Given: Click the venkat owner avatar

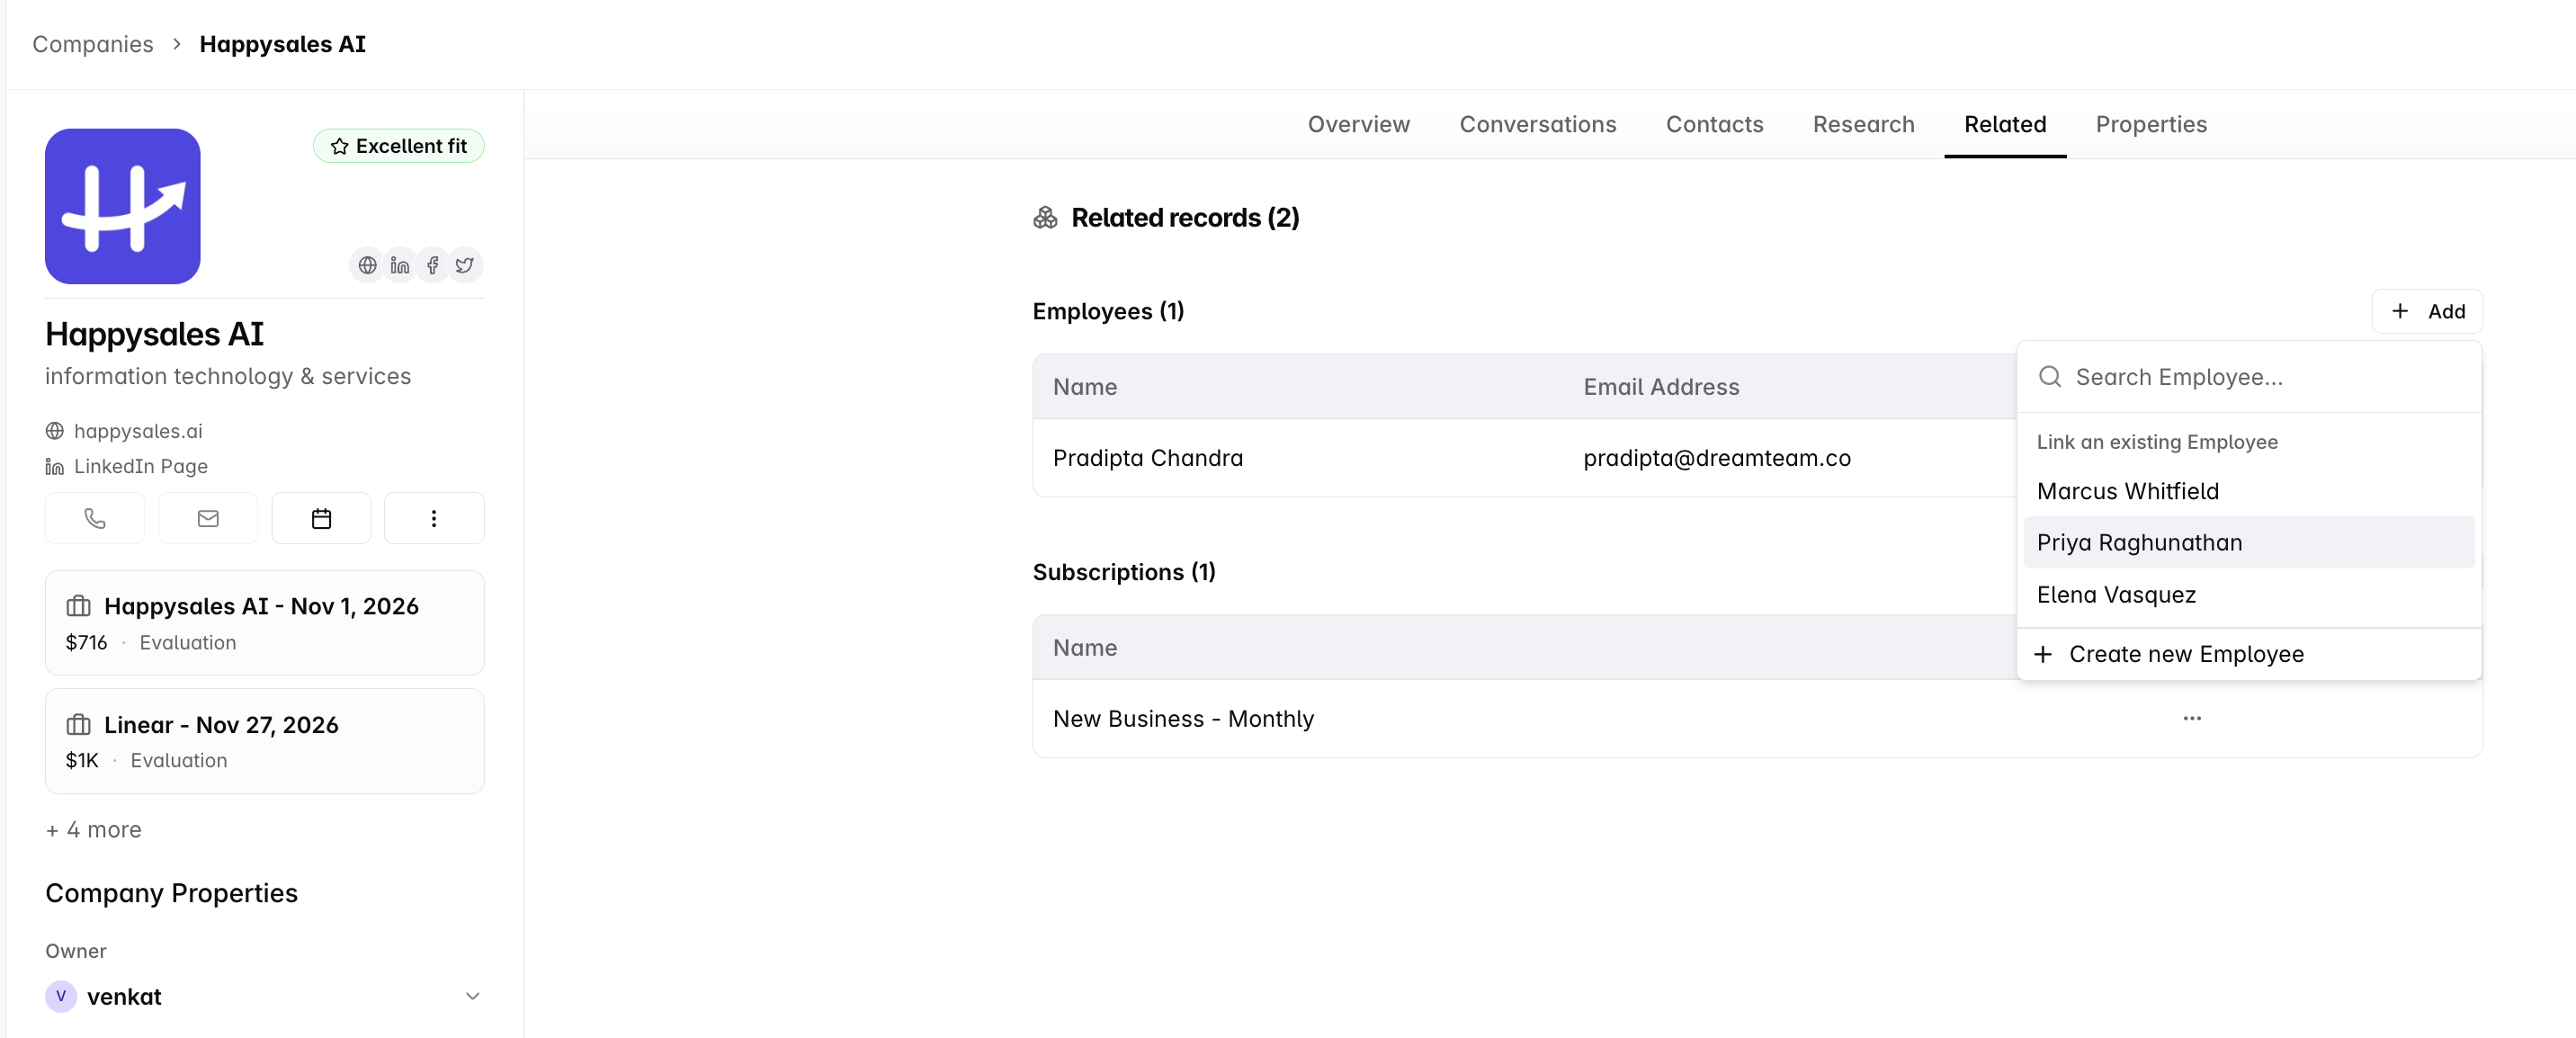Looking at the screenshot, I should tap(61, 996).
